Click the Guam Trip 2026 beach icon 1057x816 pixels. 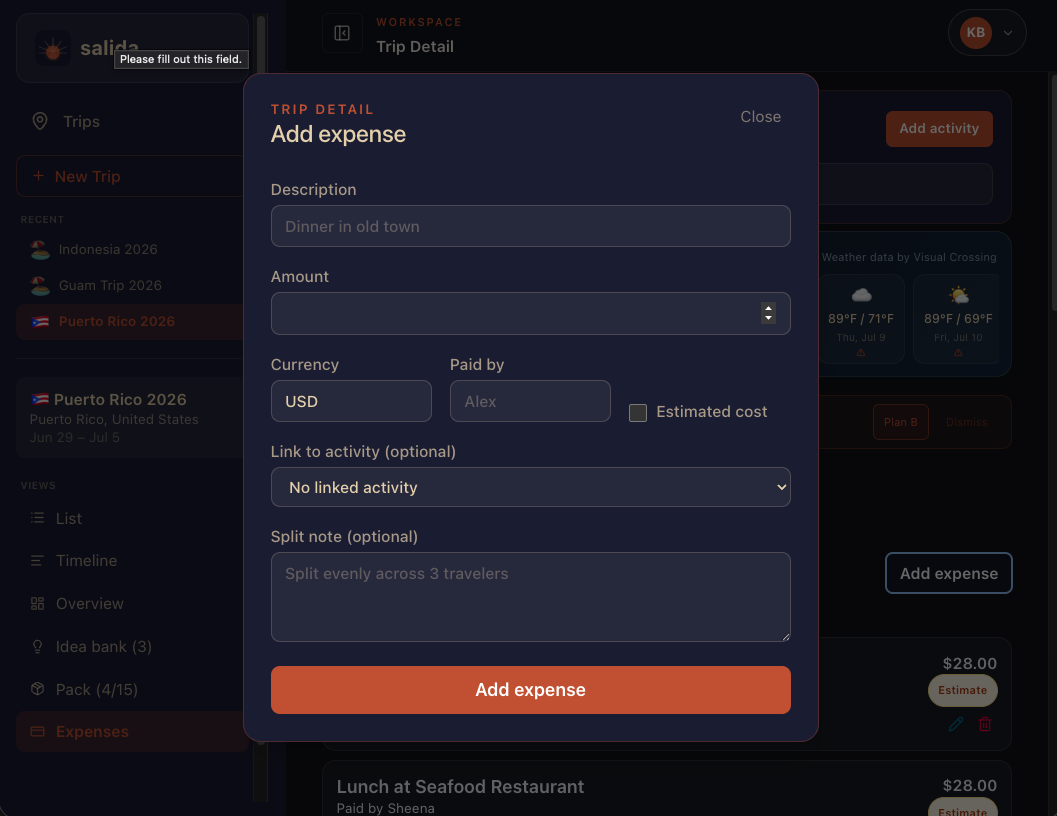[40, 285]
